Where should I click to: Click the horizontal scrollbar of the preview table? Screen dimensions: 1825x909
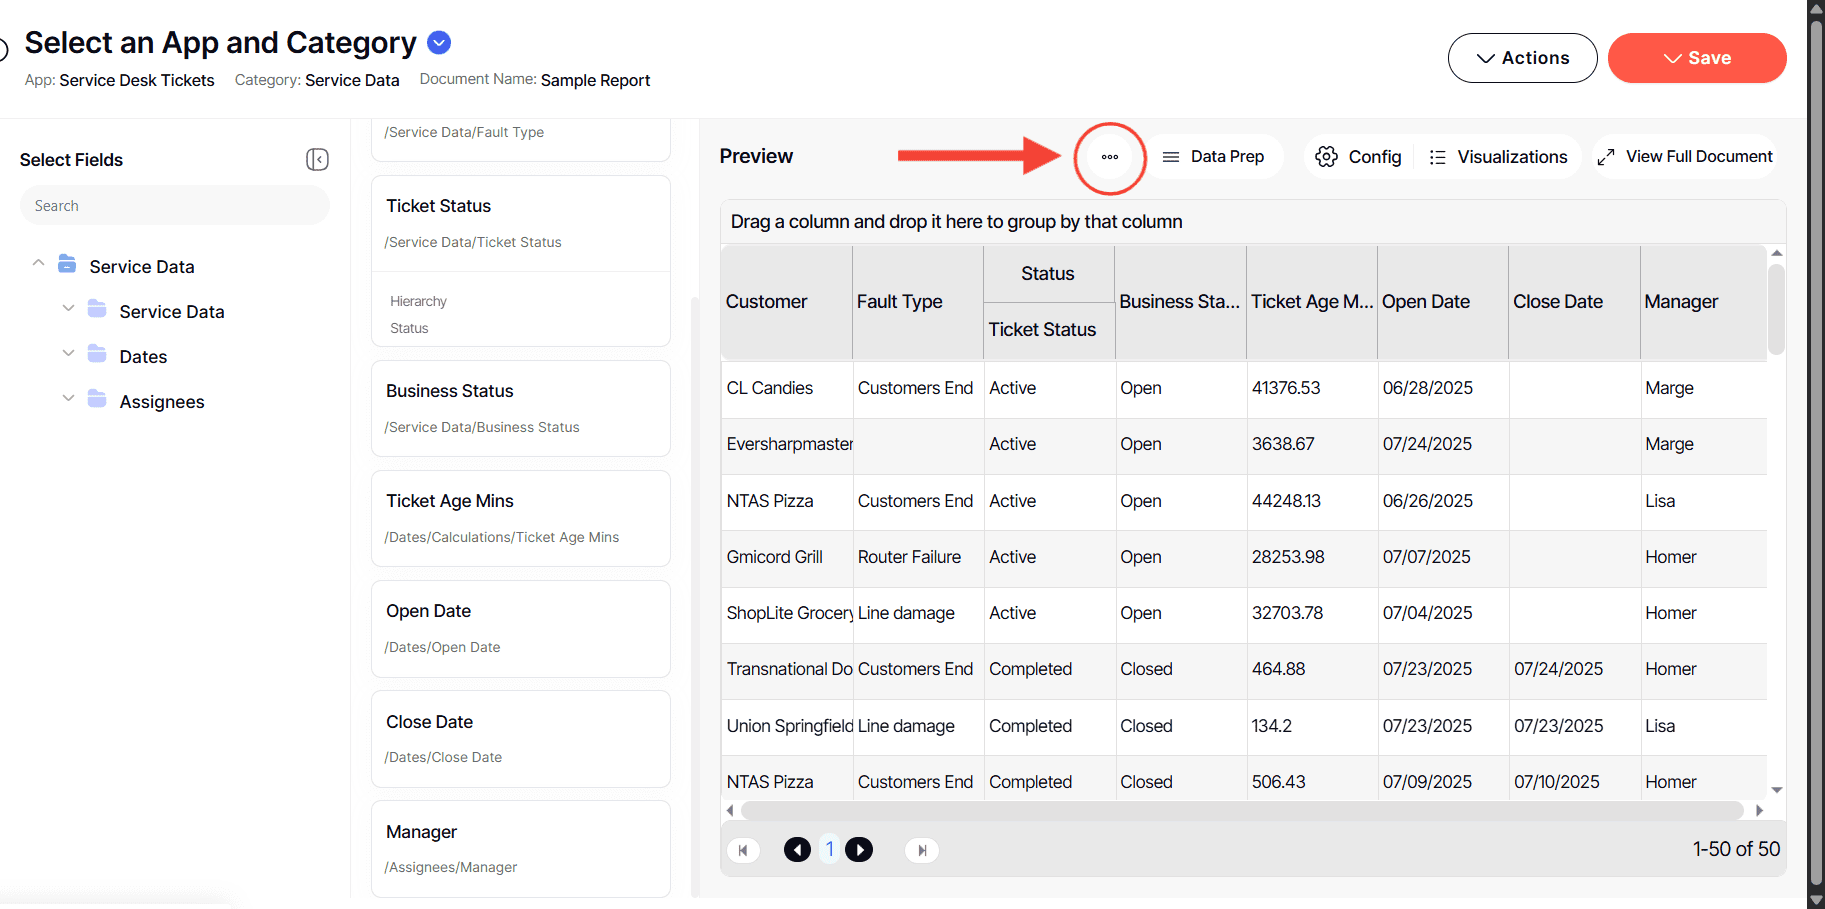(x=1242, y=810)
